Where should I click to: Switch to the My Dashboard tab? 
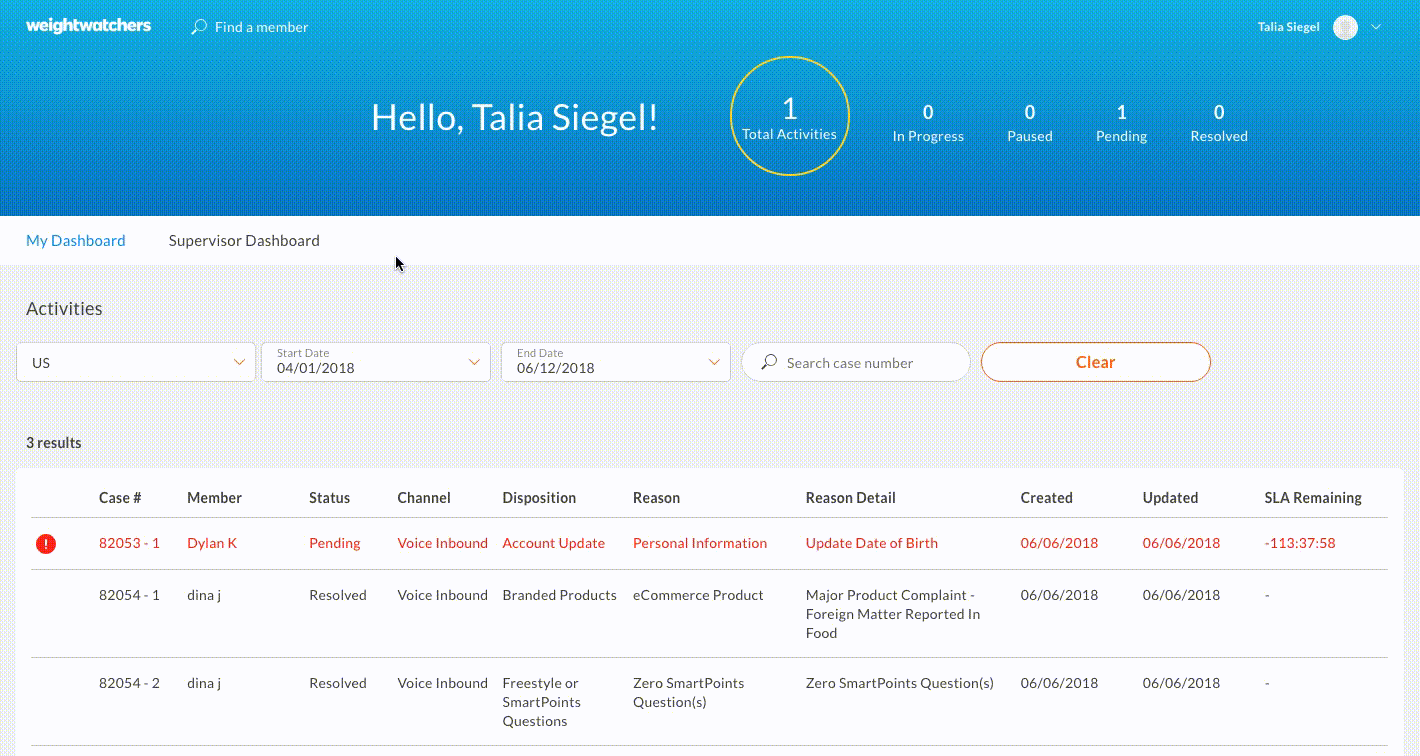point(76,240)
